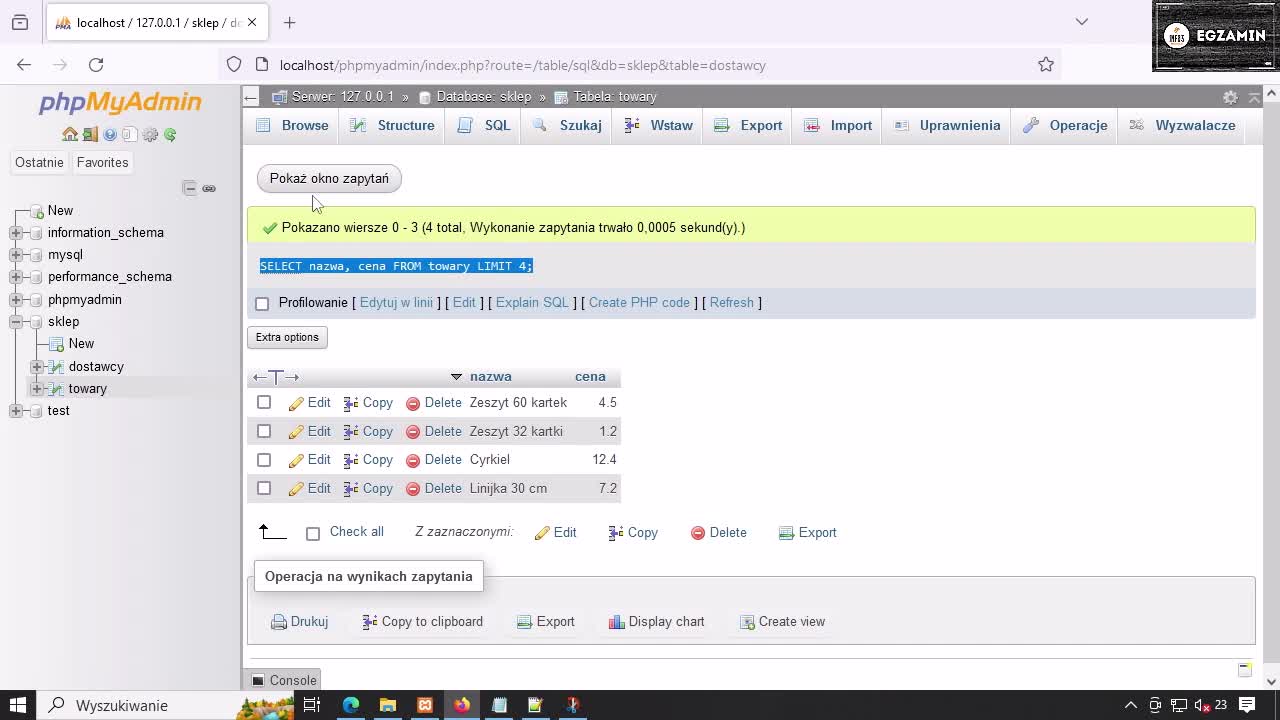Image resolution: width=1280 pixels, height=720 pixels.
Task: Click Pokaż okno zapytań button
Action: (329, 178)
